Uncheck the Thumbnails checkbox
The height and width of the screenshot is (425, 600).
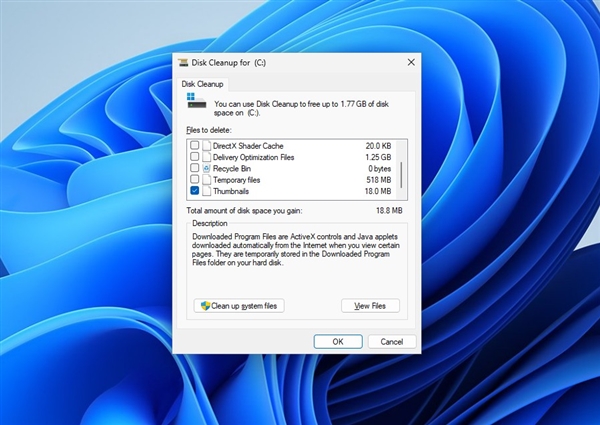coord(194,191)
